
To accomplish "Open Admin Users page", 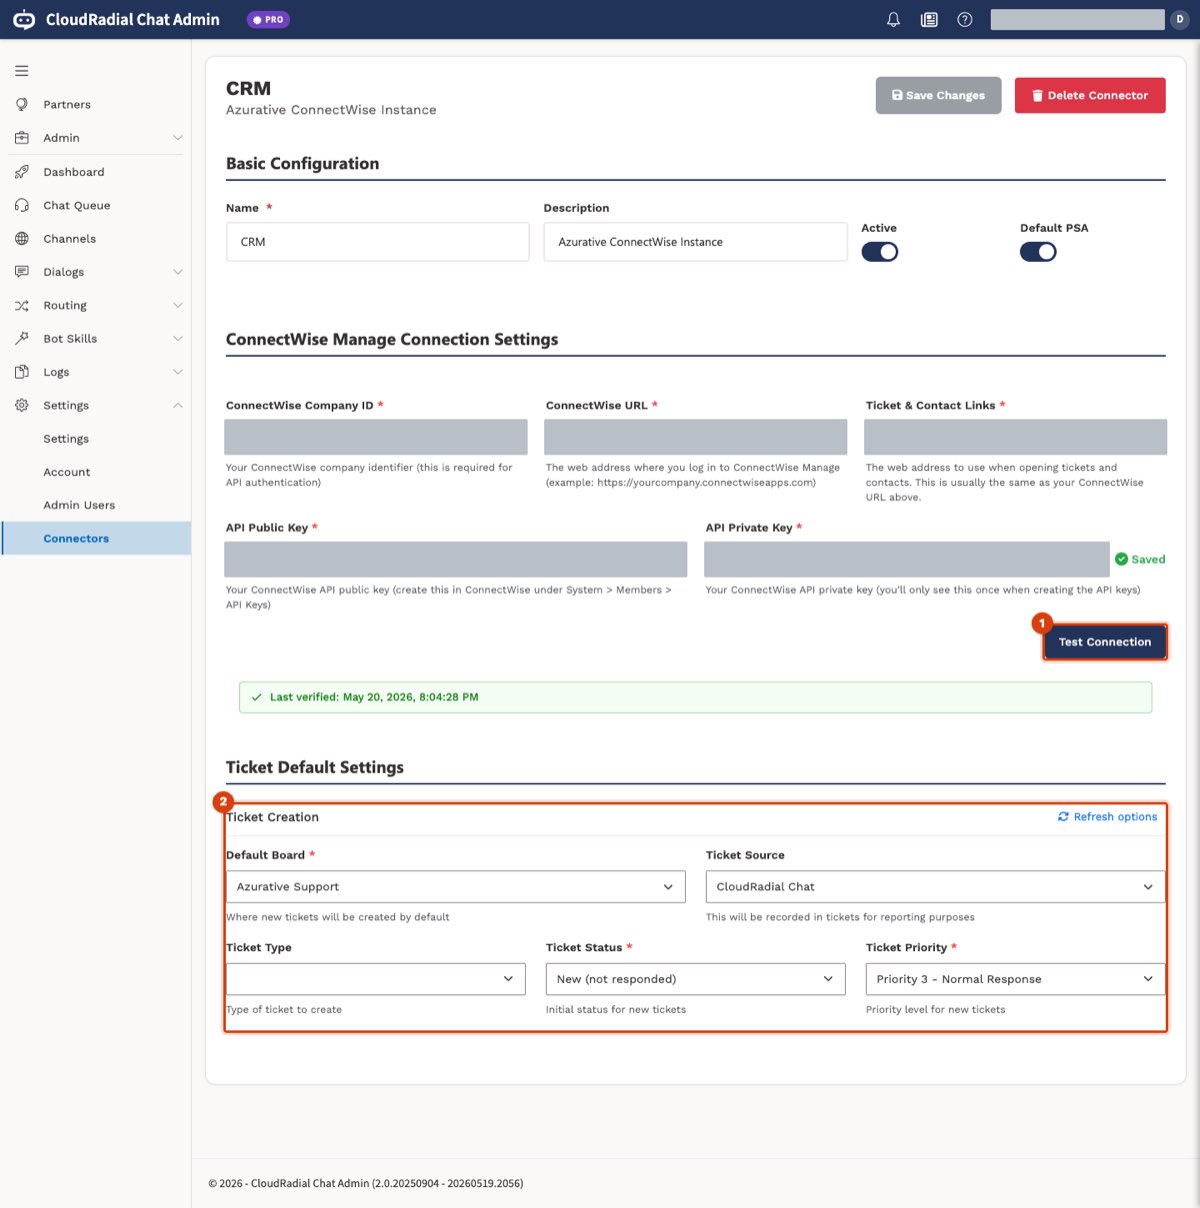I will pos(79,505).
